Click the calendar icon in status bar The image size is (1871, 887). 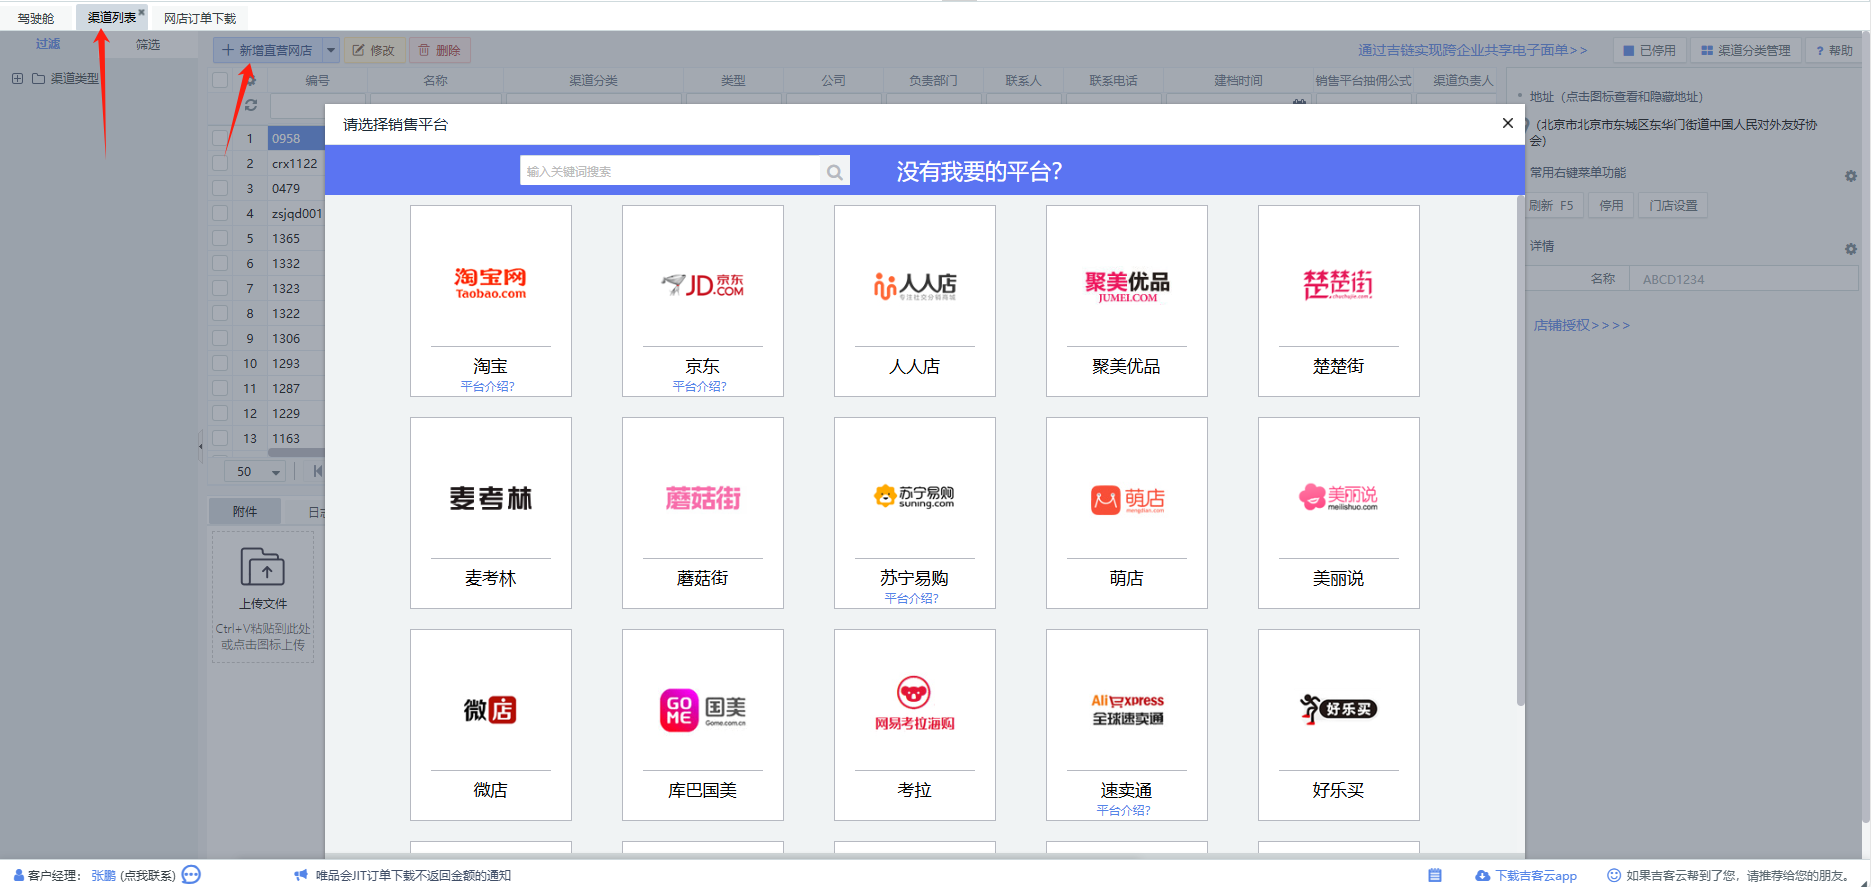pyautogui.click(x=1435, y=875)
